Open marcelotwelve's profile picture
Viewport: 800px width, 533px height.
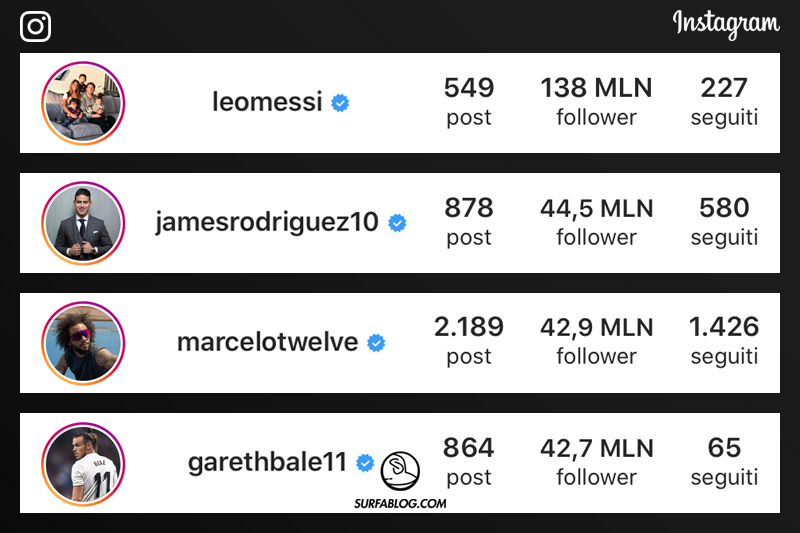83,343
